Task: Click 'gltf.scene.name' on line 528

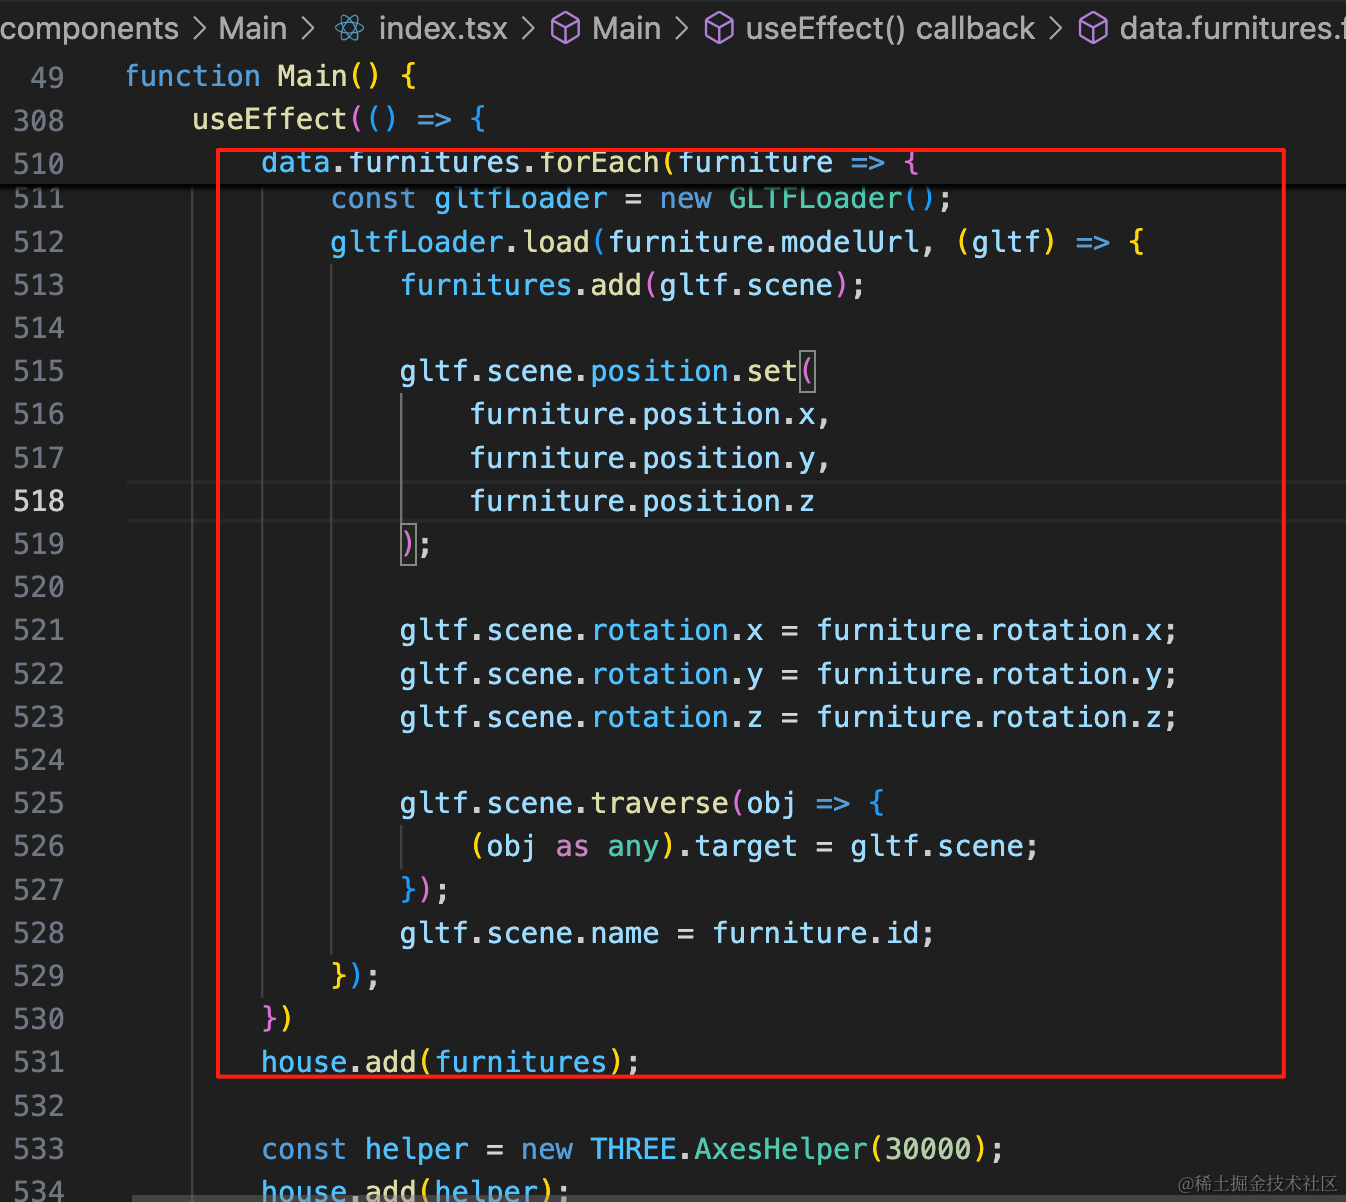Action: pos(529,933)
